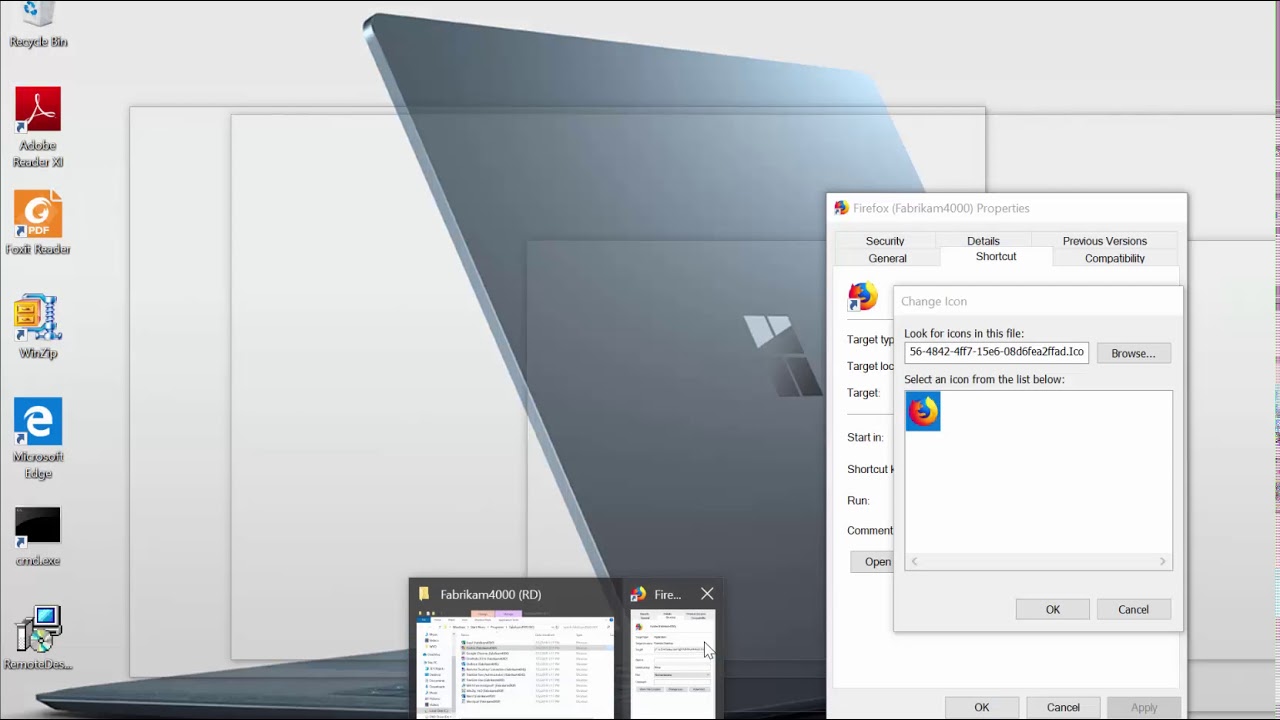Click the icon file path field
Image resolution: width=1280 pixels, height=720 pixels.
click(x=996, y=352)
